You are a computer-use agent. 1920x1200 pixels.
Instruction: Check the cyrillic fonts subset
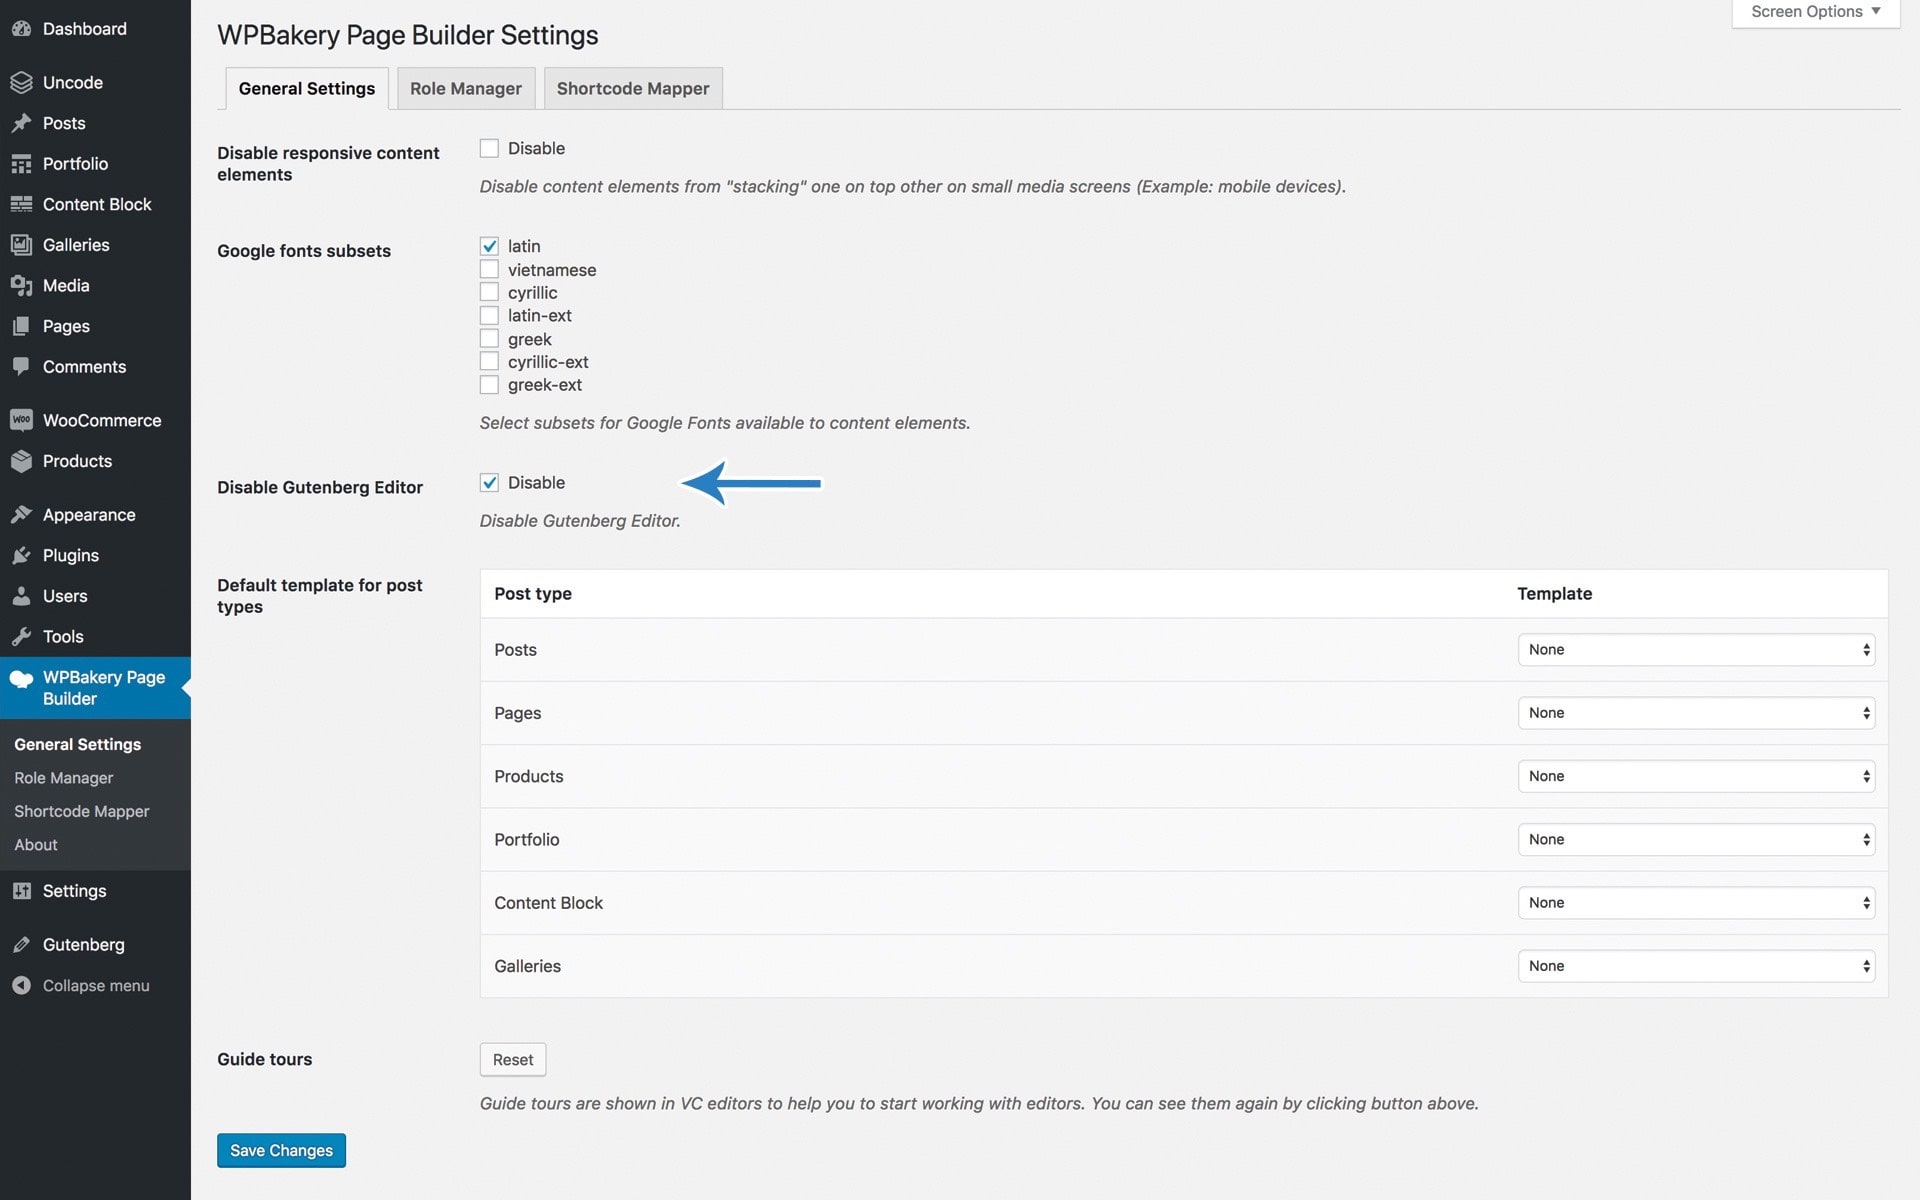coord(489,292)
